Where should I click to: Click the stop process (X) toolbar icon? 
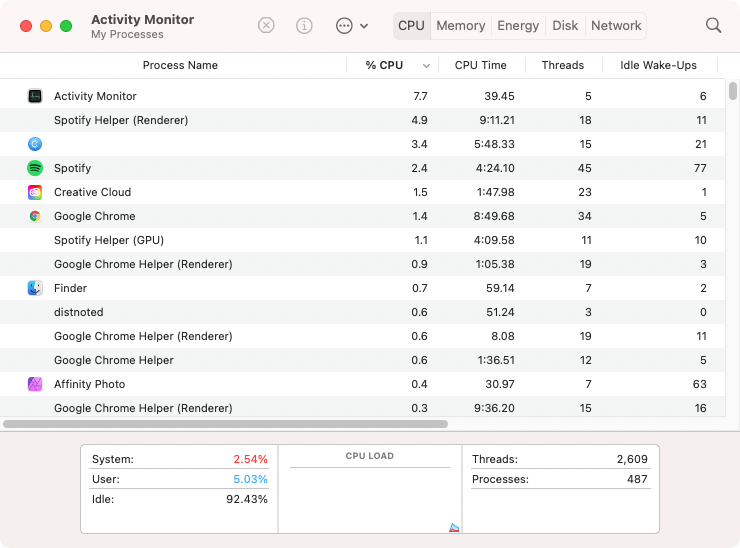pos(266,25)
